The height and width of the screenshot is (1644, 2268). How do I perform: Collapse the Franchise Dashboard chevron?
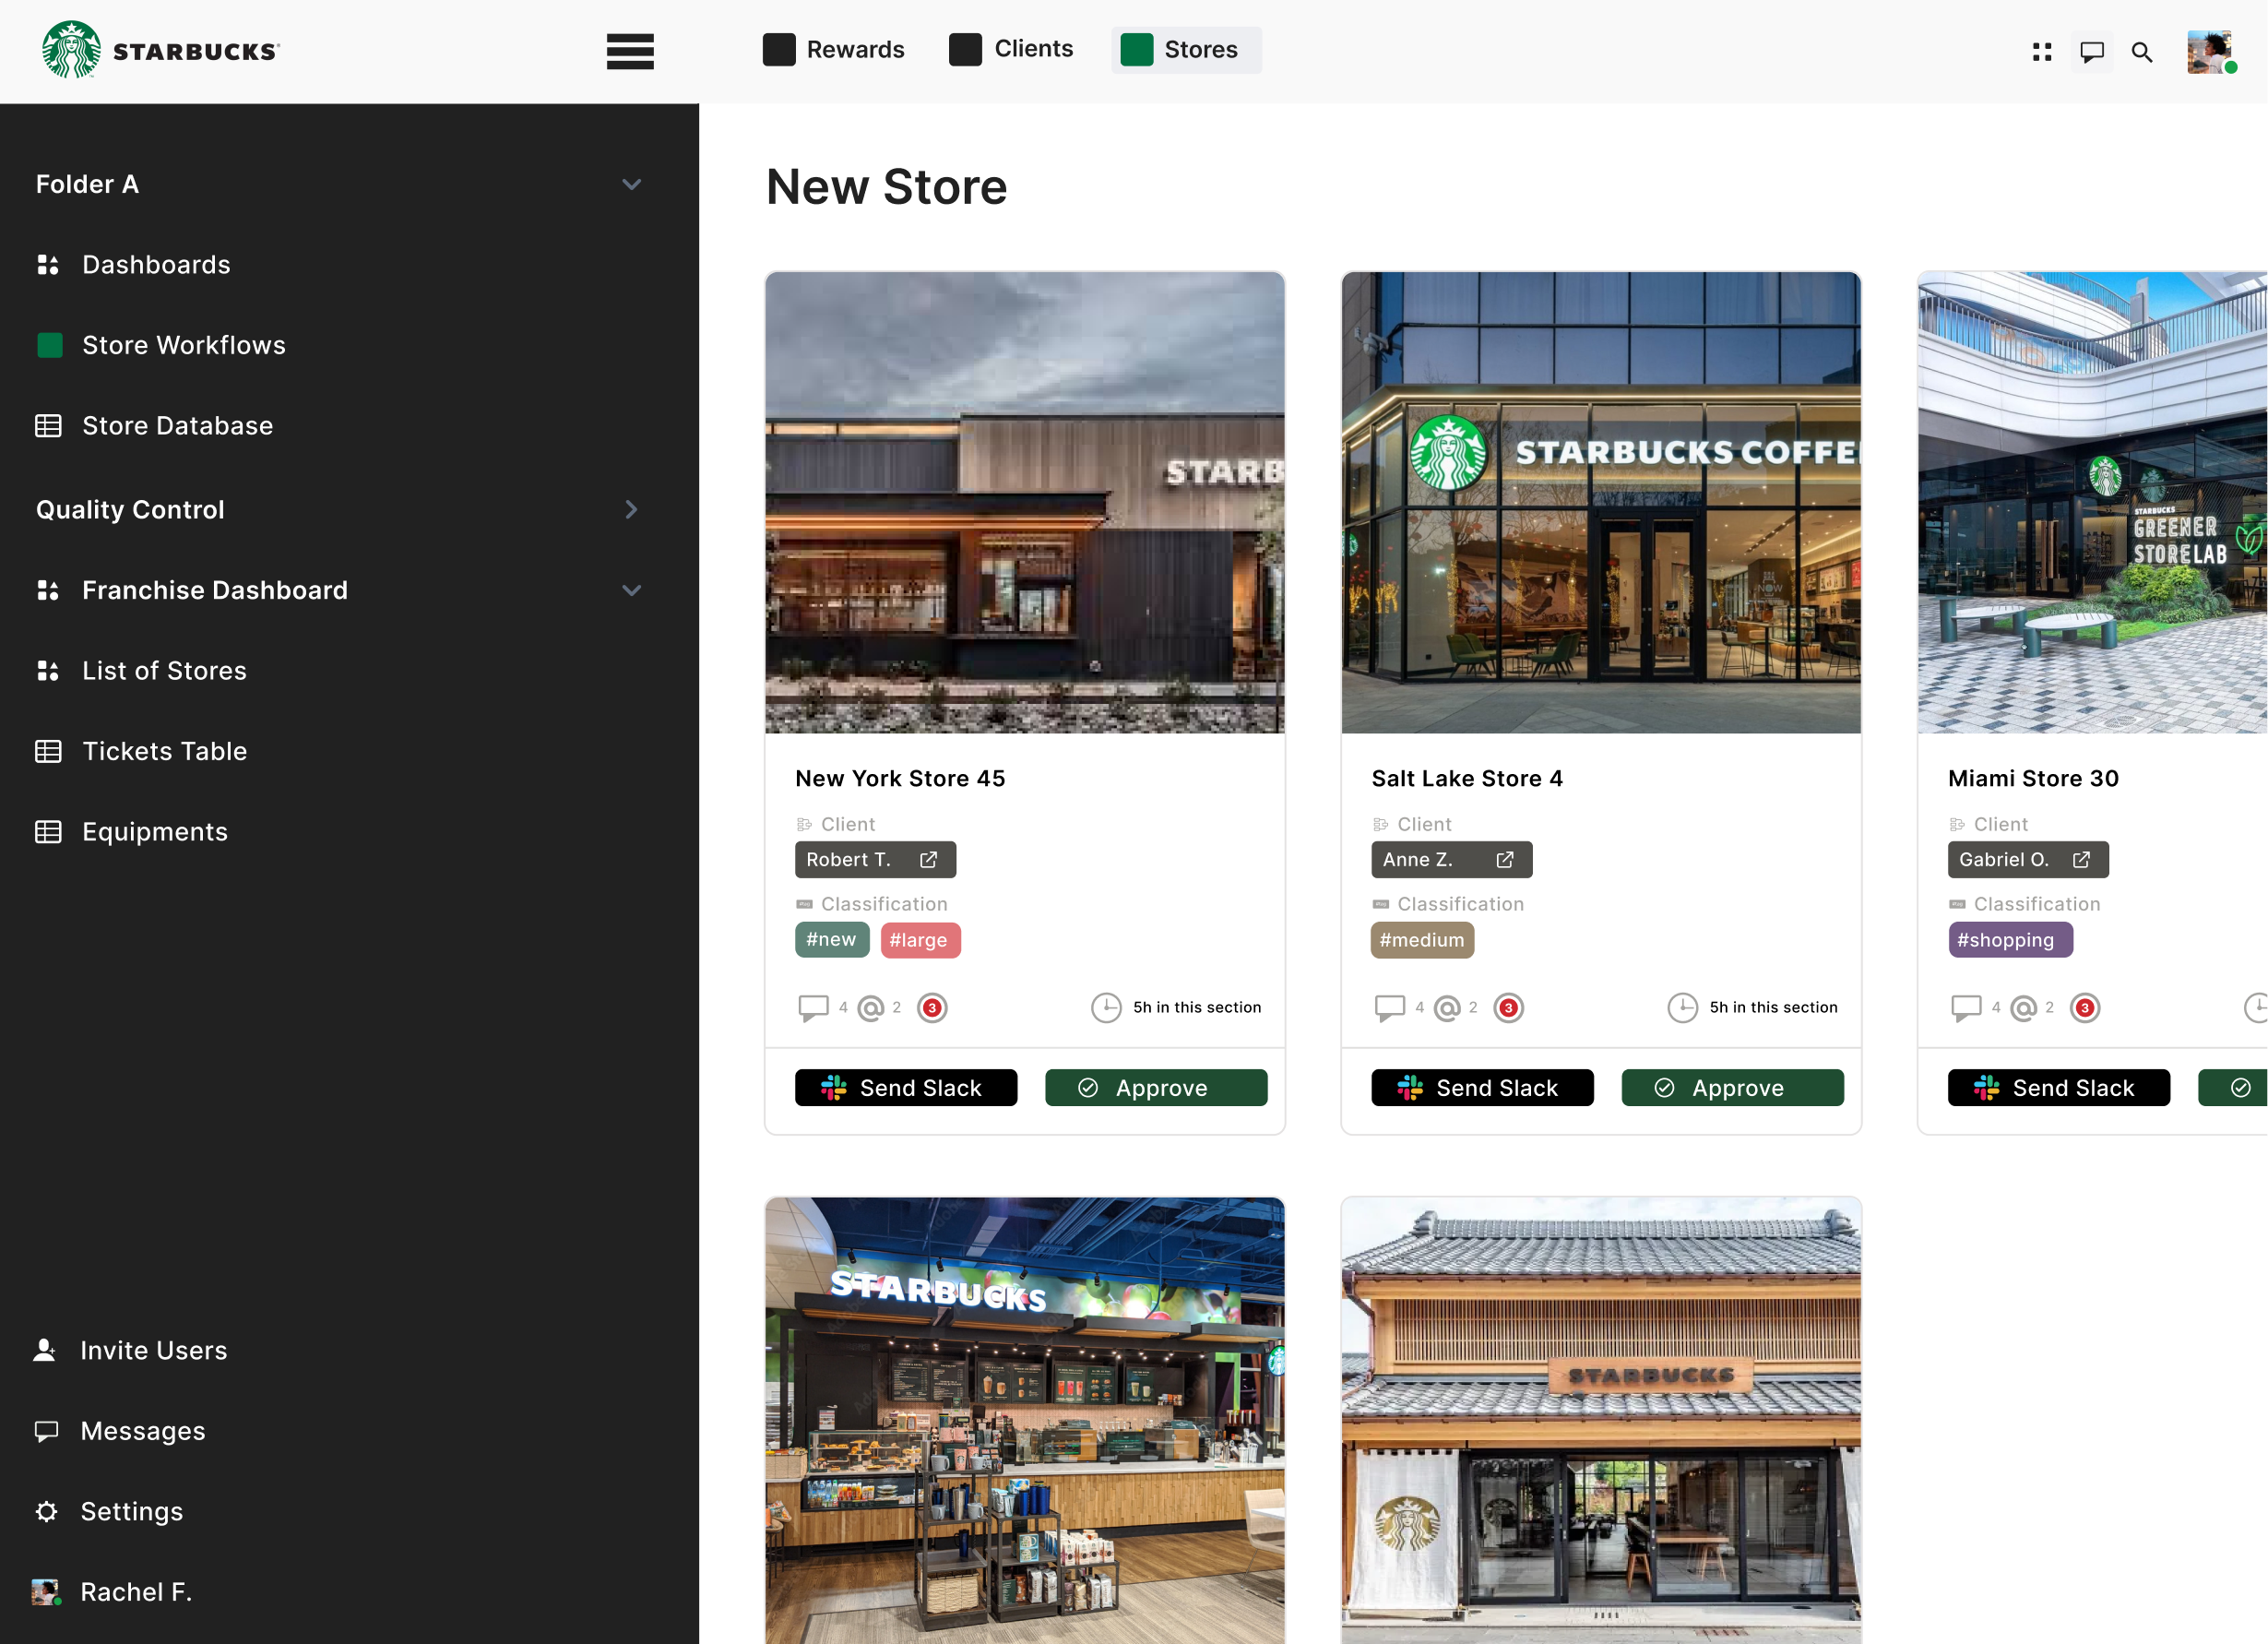[x=631, y=590]
